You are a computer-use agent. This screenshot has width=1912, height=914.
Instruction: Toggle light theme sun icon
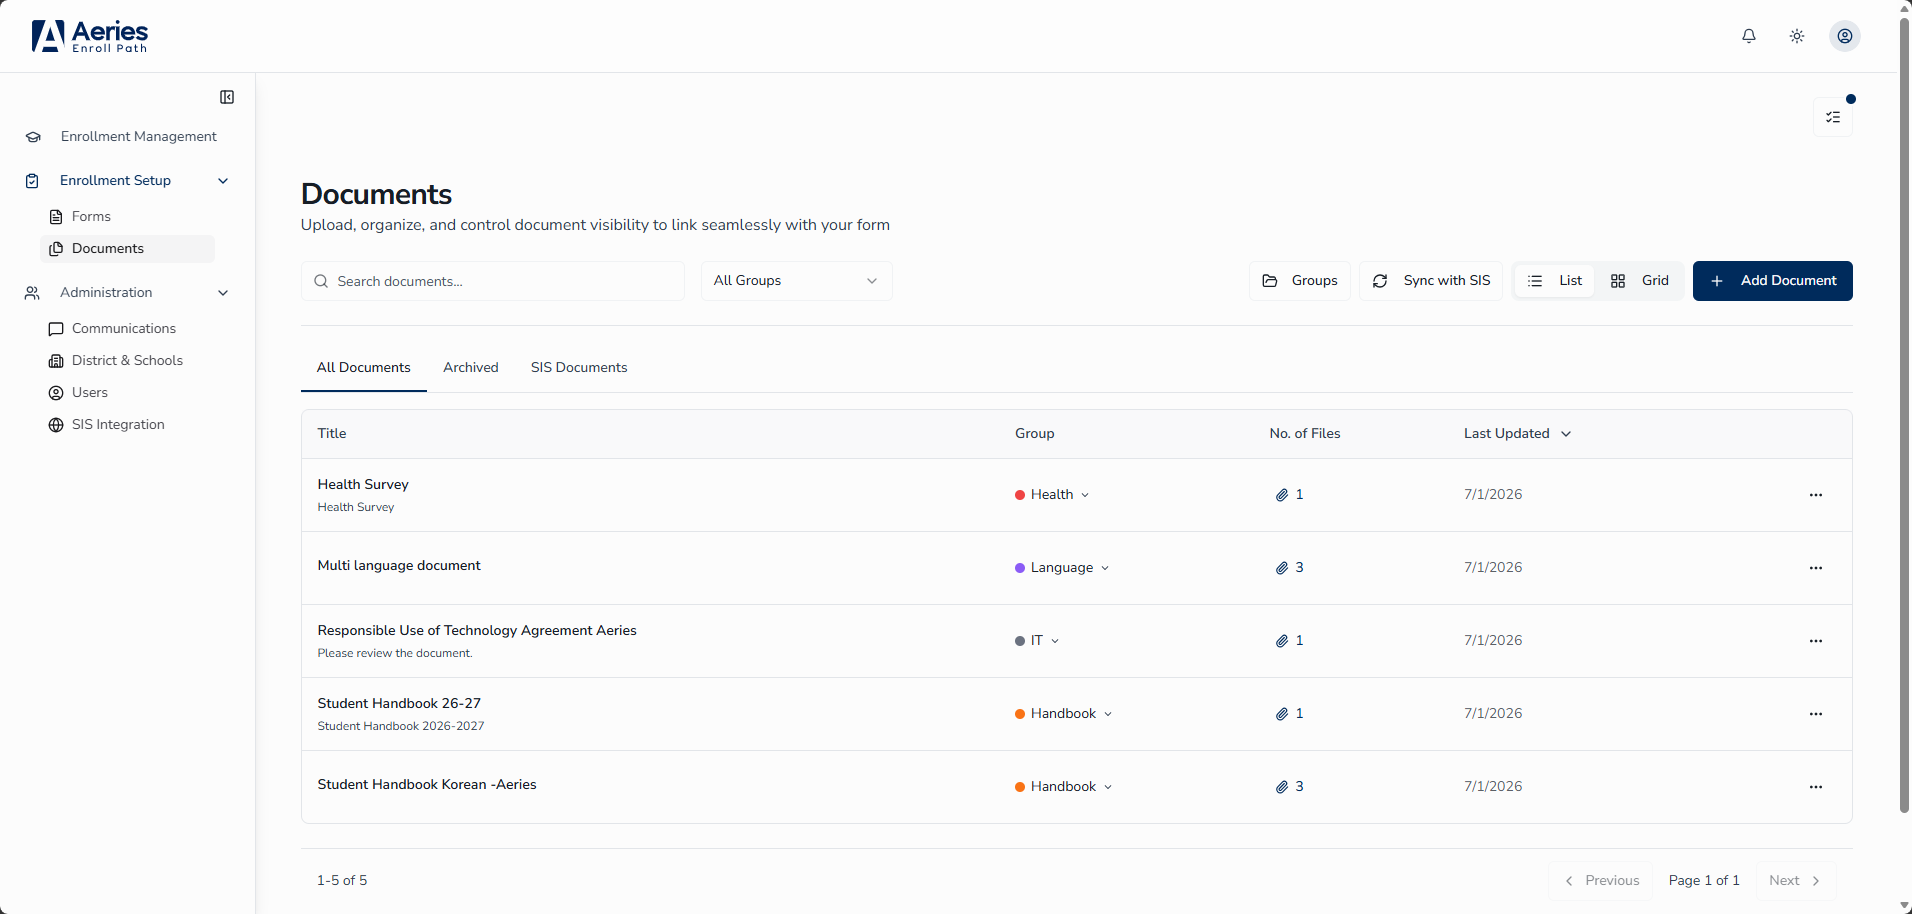[1797, 36]
